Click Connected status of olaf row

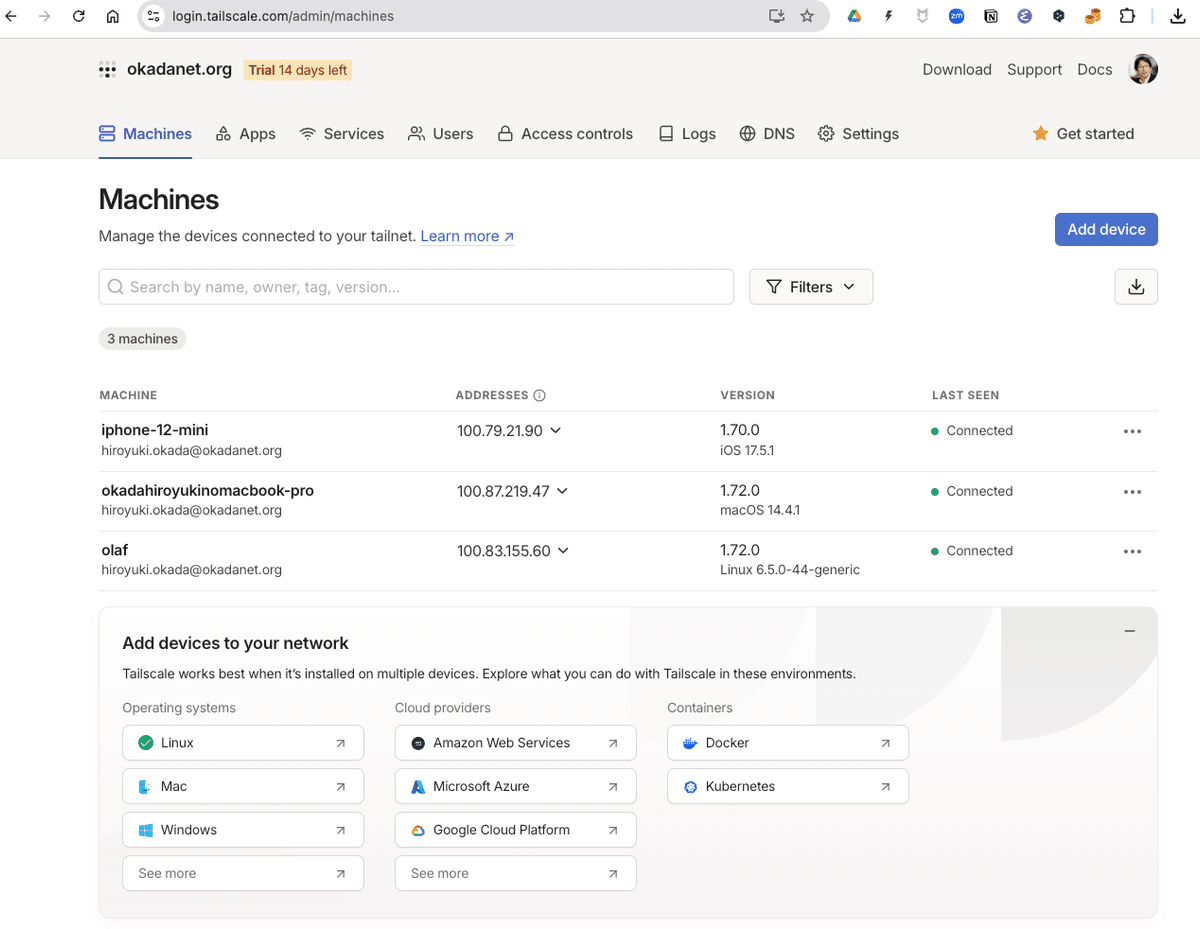[972, 551]
